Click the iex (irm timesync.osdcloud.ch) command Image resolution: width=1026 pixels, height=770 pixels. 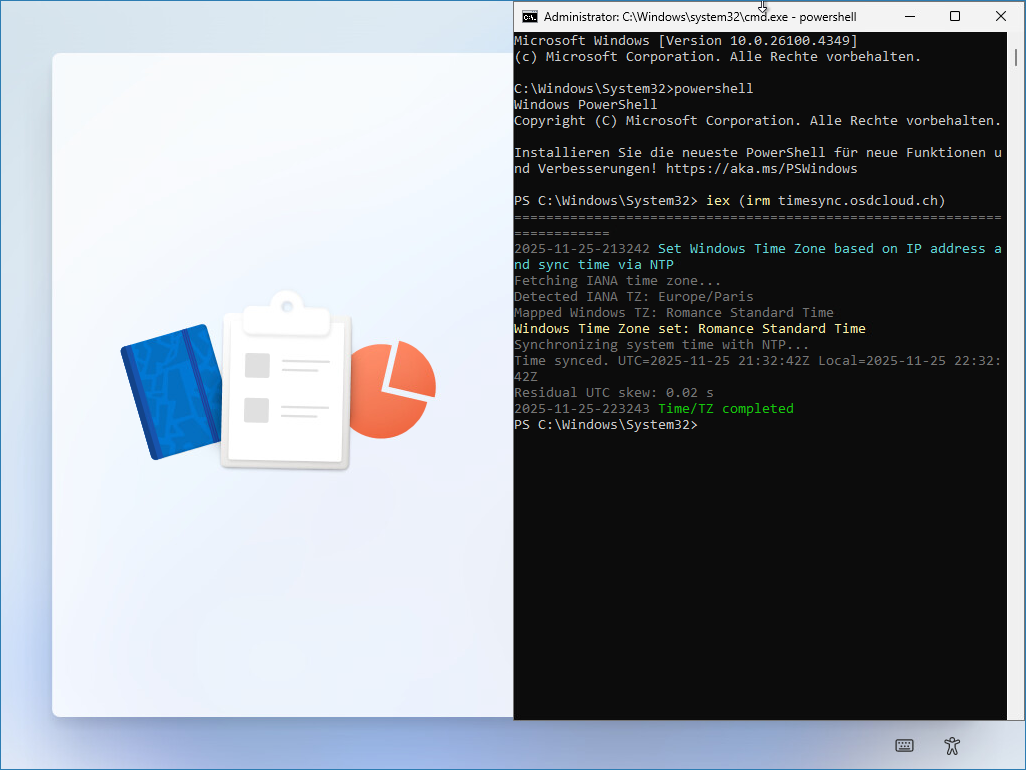(x=825, y=201)
